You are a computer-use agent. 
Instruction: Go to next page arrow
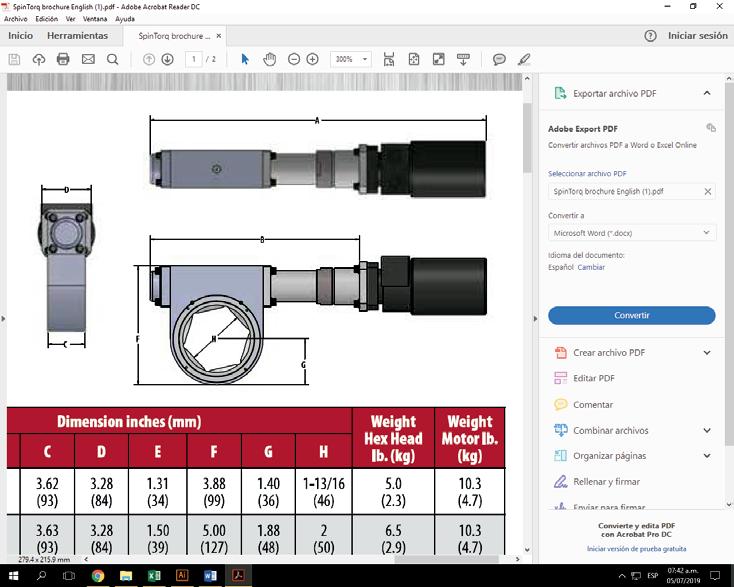[168, 59]
